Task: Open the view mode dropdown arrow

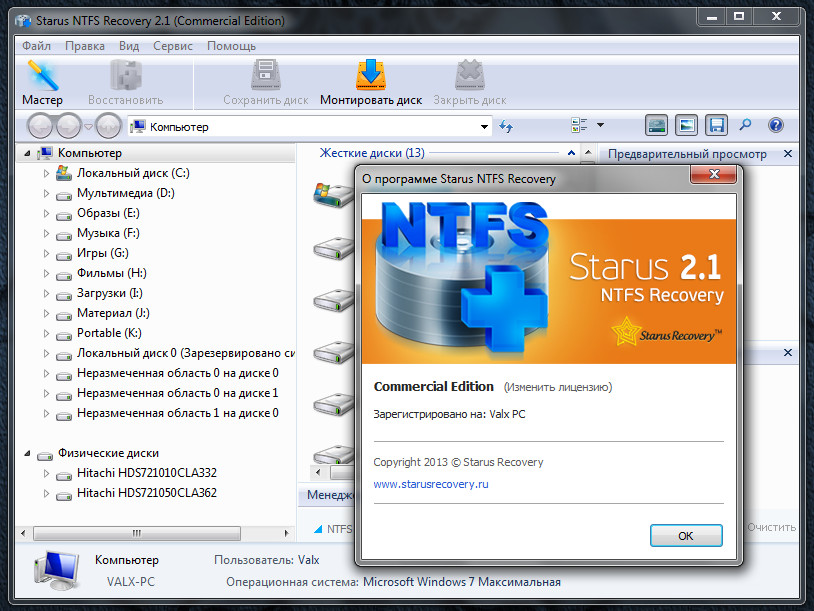Action: 601,125
